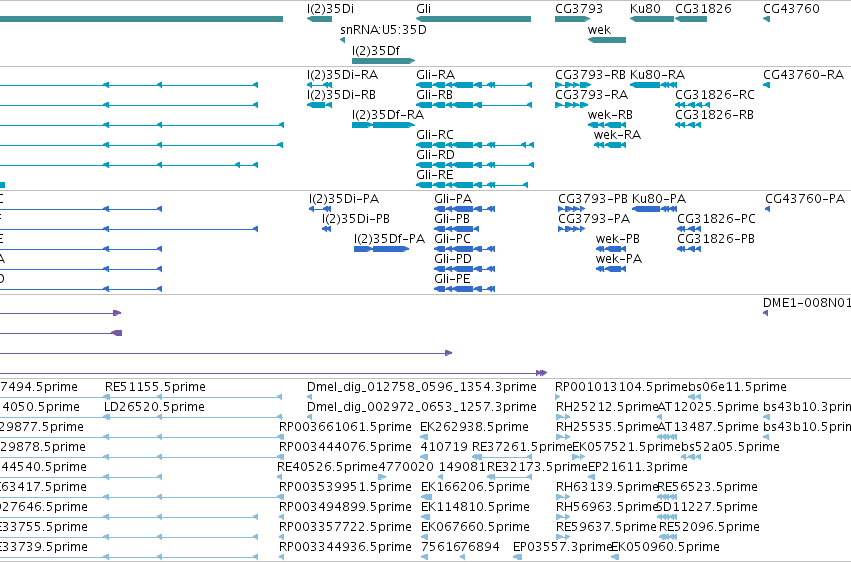851x562 pixels.
Task: Select the EK050960.5prime EST label
Action: click(665, 548)
